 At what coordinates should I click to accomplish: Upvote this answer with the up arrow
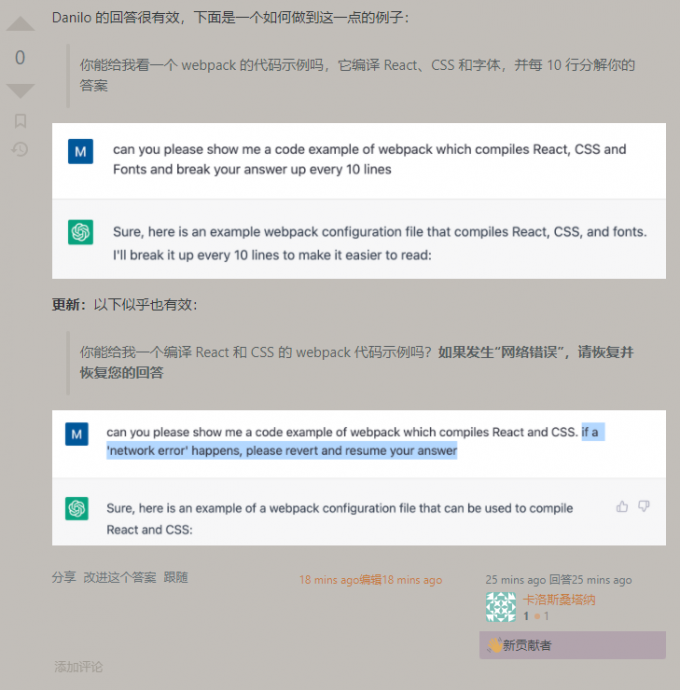(x=20, y=23)
